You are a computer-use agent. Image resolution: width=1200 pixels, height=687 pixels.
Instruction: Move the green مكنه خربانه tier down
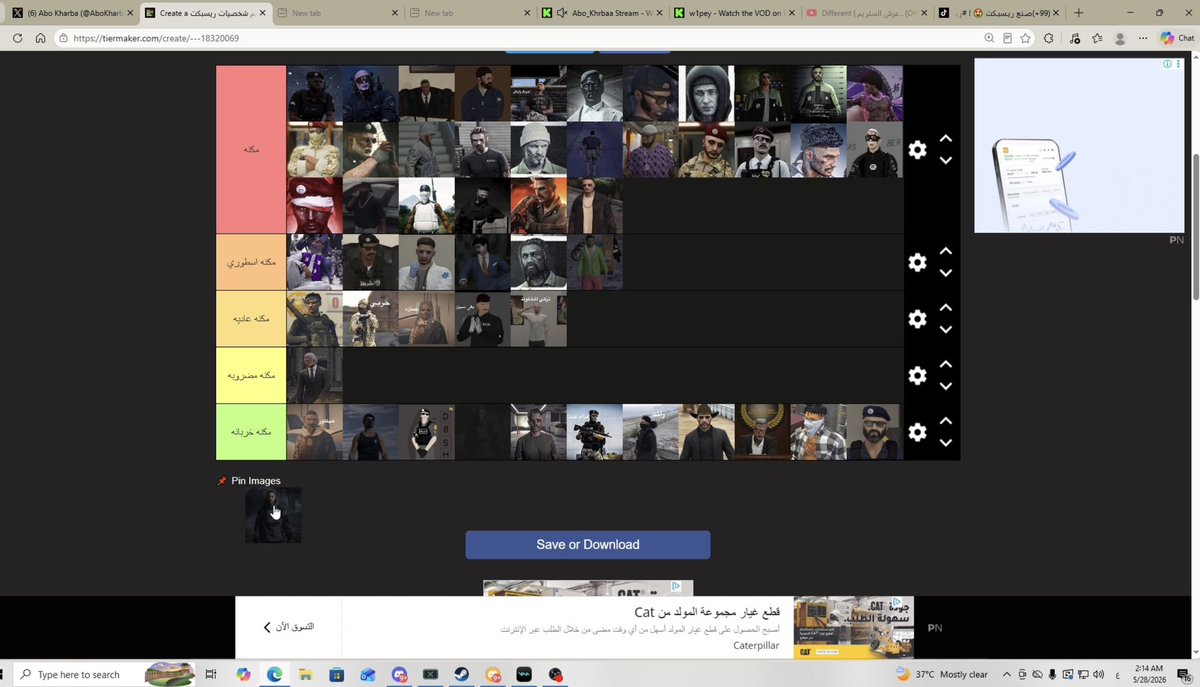[x=946, y=443]
